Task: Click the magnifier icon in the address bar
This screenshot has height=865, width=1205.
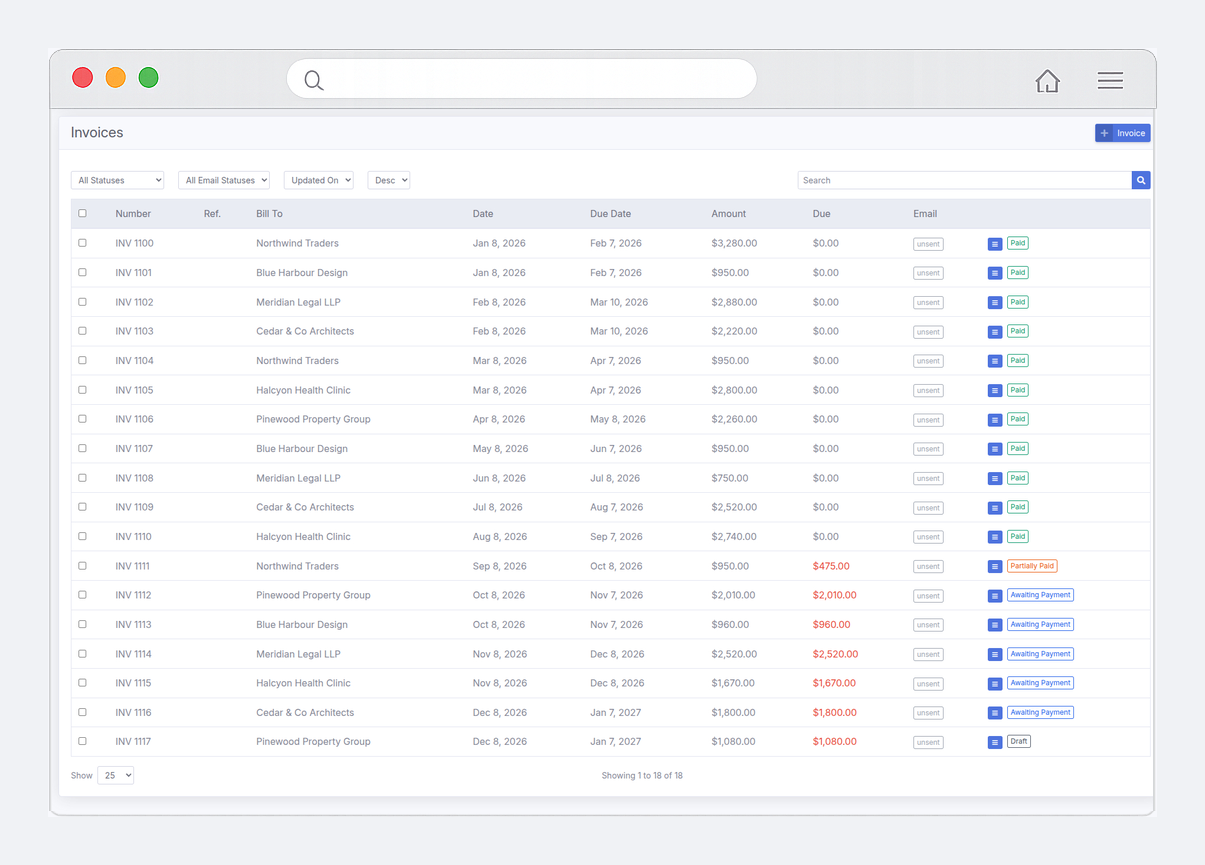Action: pos(314,81)
